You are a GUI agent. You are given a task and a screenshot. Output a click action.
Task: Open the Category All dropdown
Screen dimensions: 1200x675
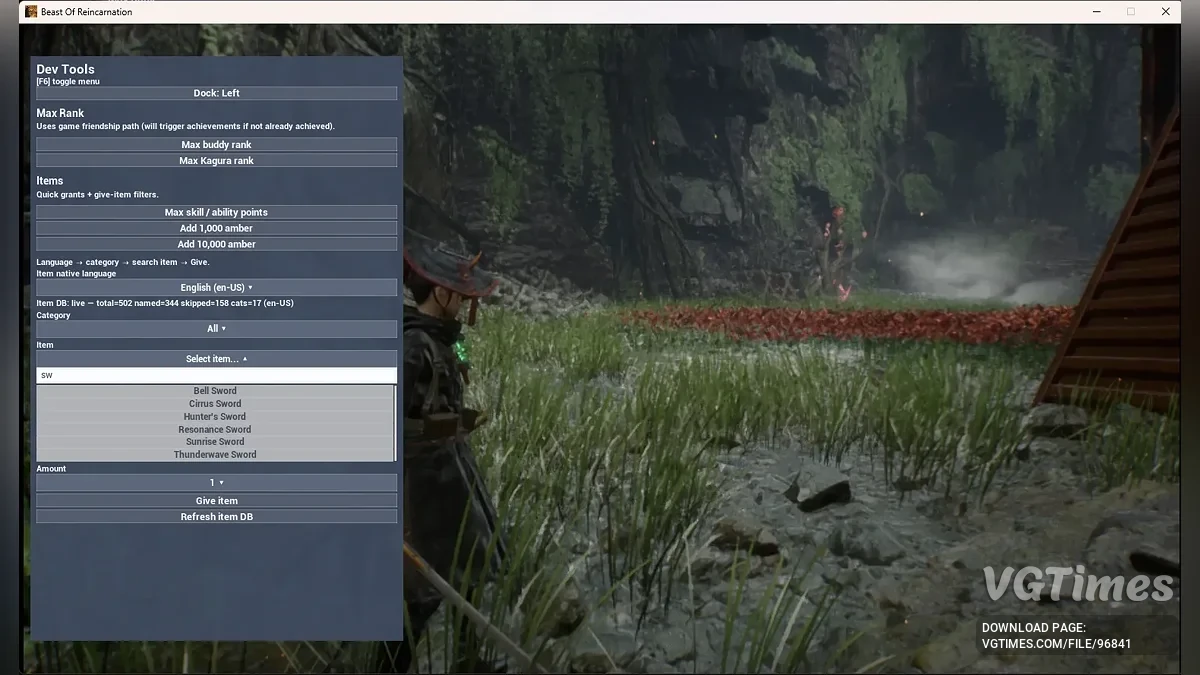[x=217, y=329]
